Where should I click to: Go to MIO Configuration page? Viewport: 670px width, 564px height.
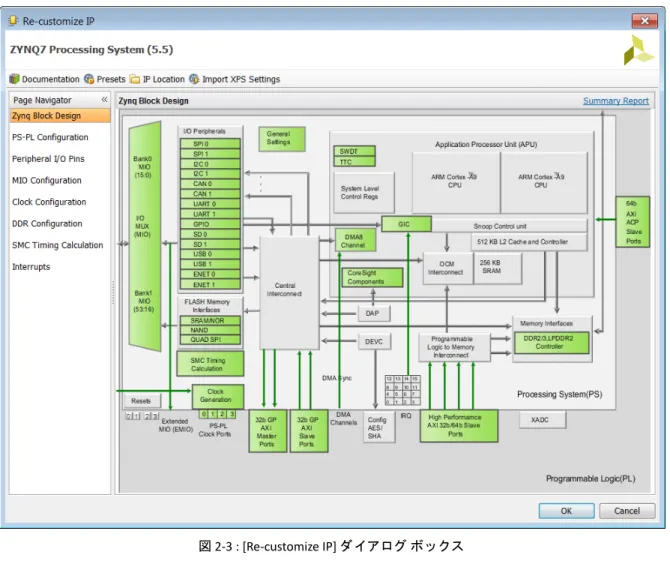point(47,180)
